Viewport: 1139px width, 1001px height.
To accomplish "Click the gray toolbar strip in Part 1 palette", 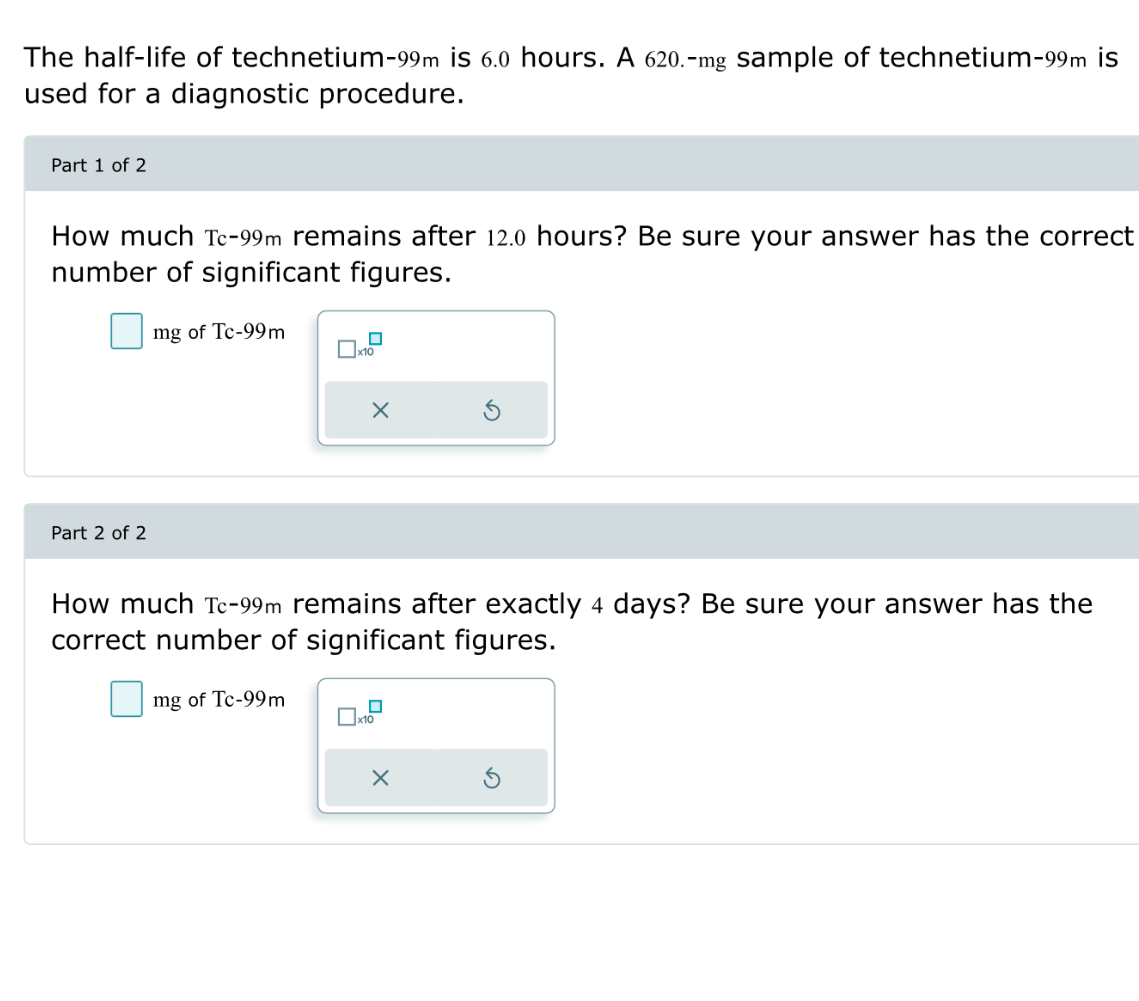I will point(436,410).
